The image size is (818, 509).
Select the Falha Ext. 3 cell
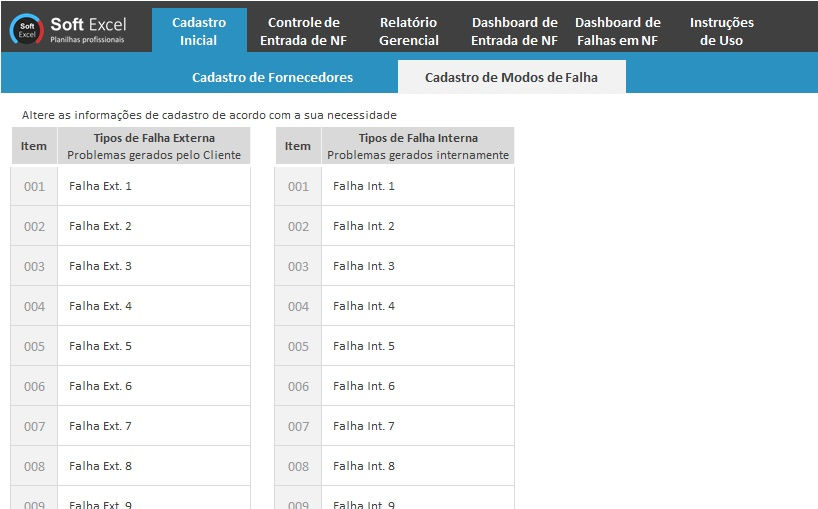click(154, 266)
